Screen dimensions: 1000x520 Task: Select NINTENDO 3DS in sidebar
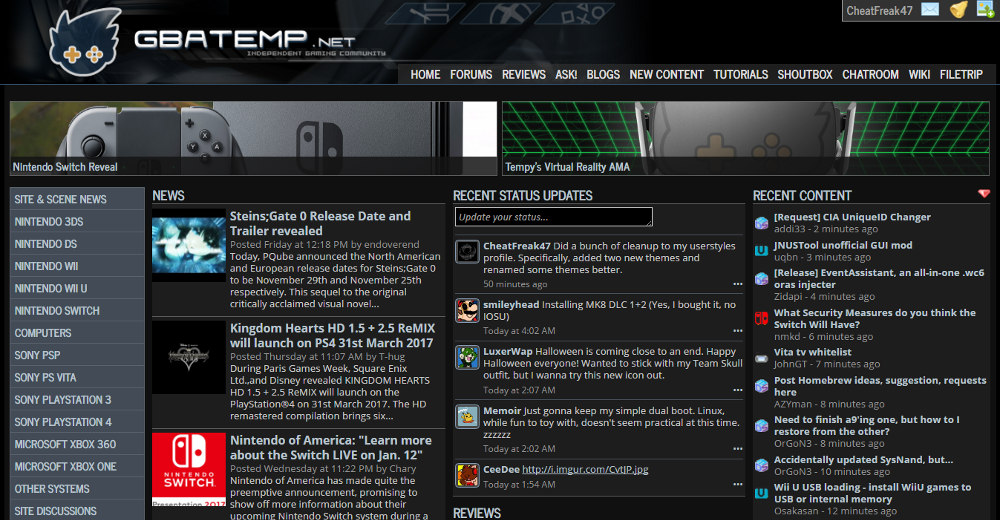point(77,221)
